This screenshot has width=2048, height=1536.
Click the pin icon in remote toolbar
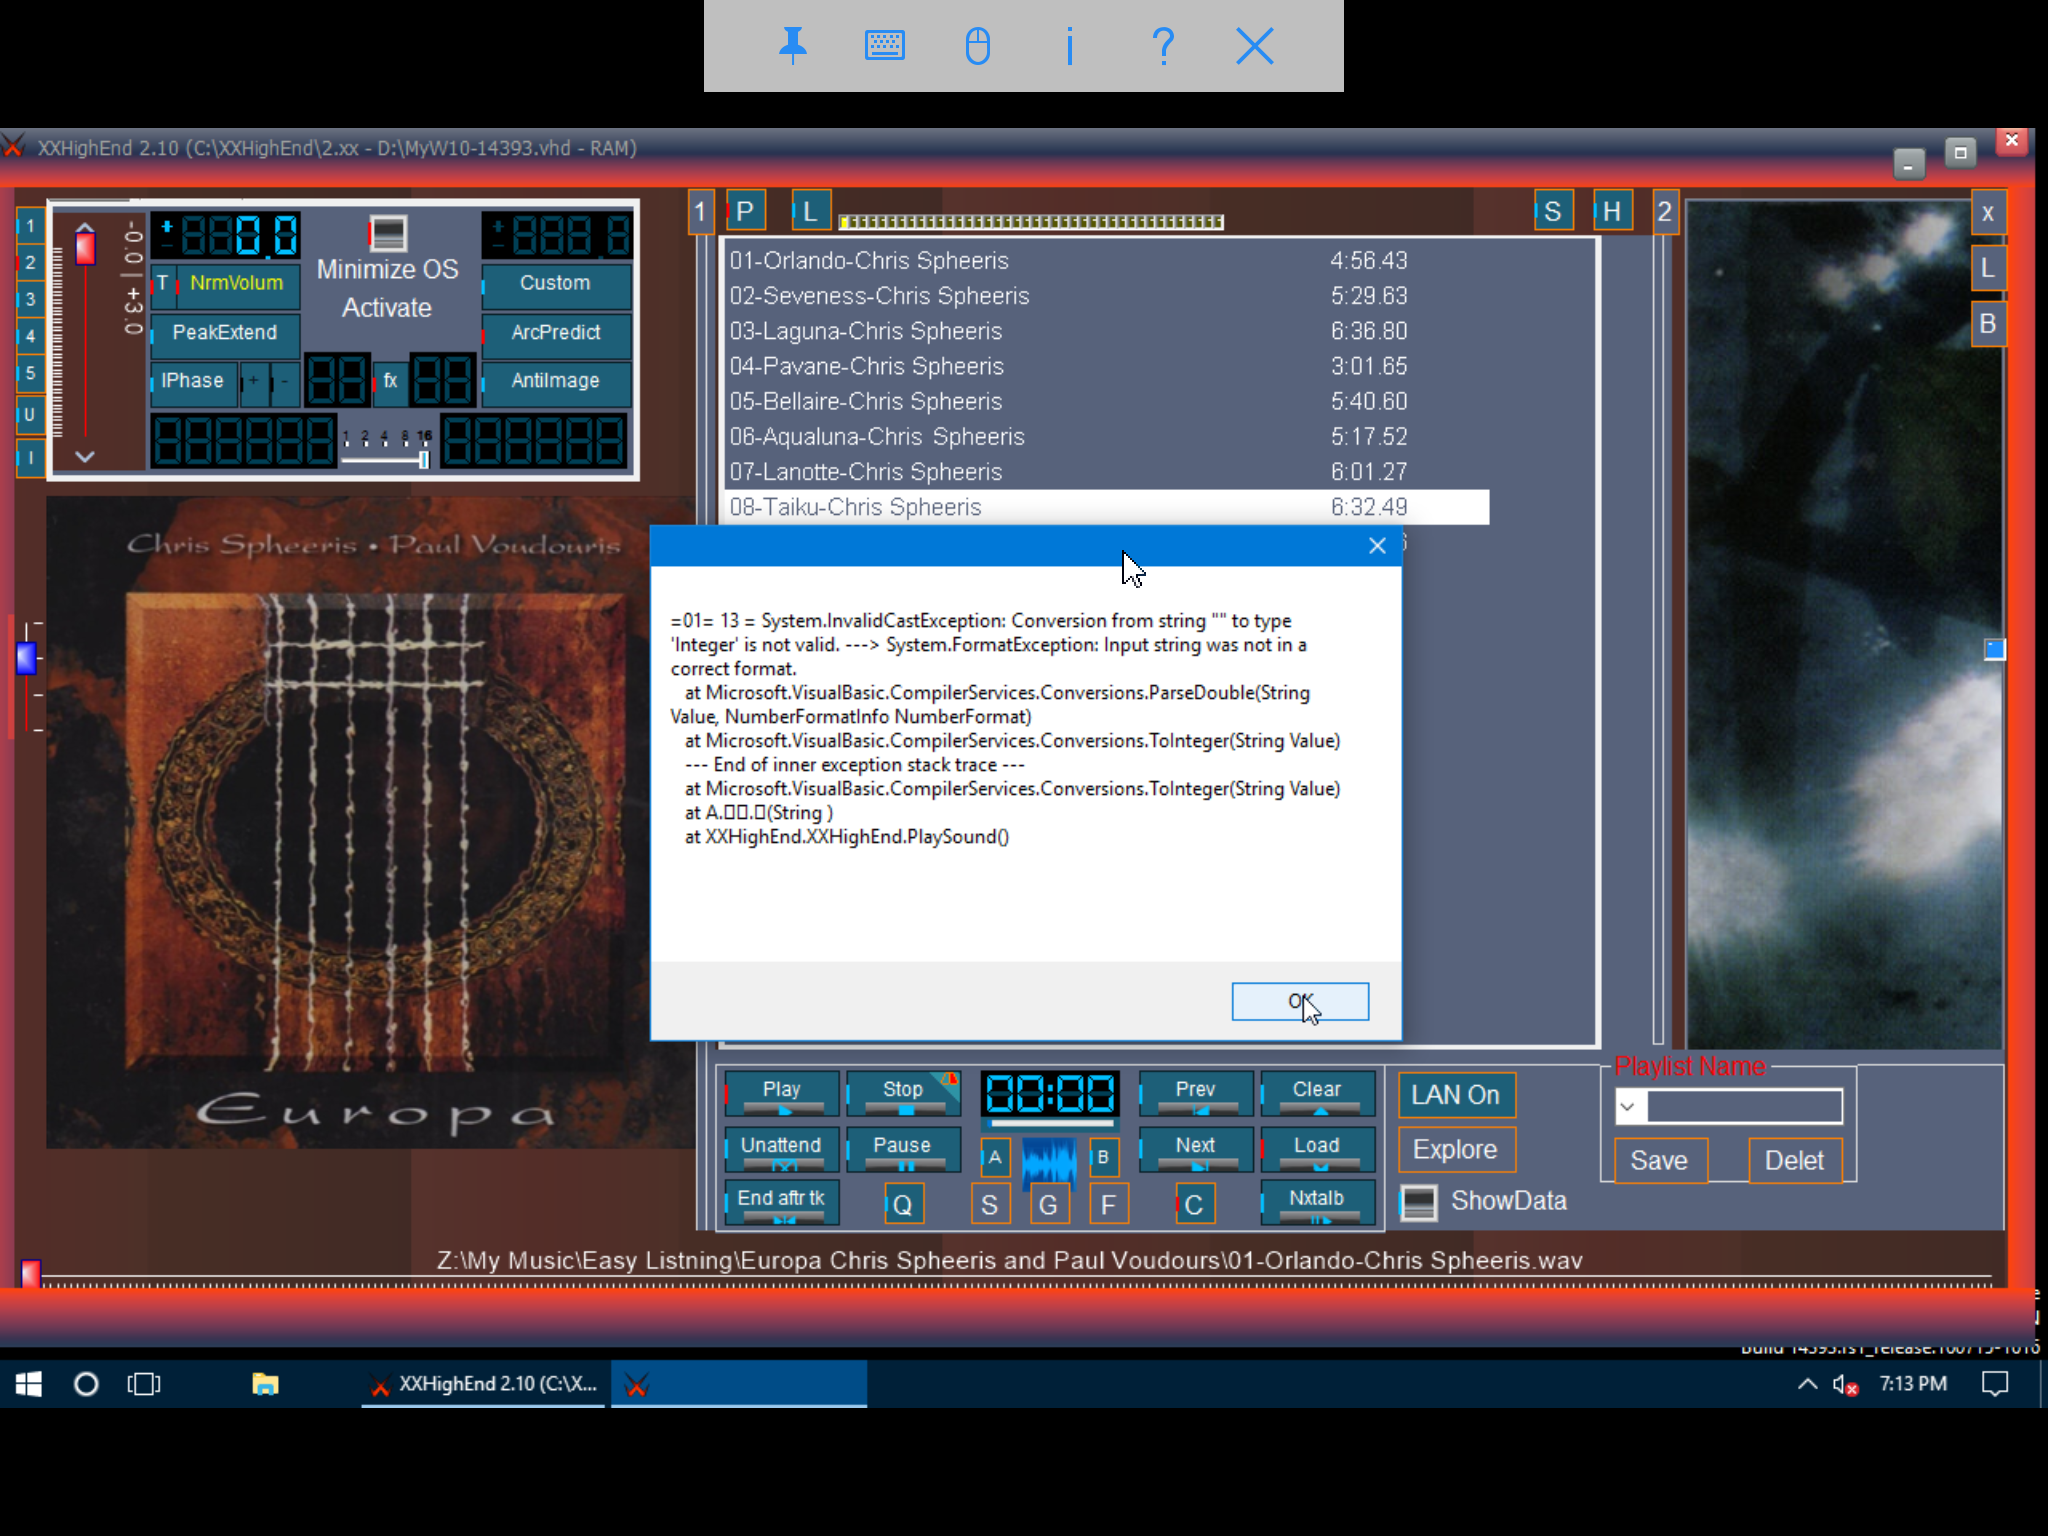(792, 46)
